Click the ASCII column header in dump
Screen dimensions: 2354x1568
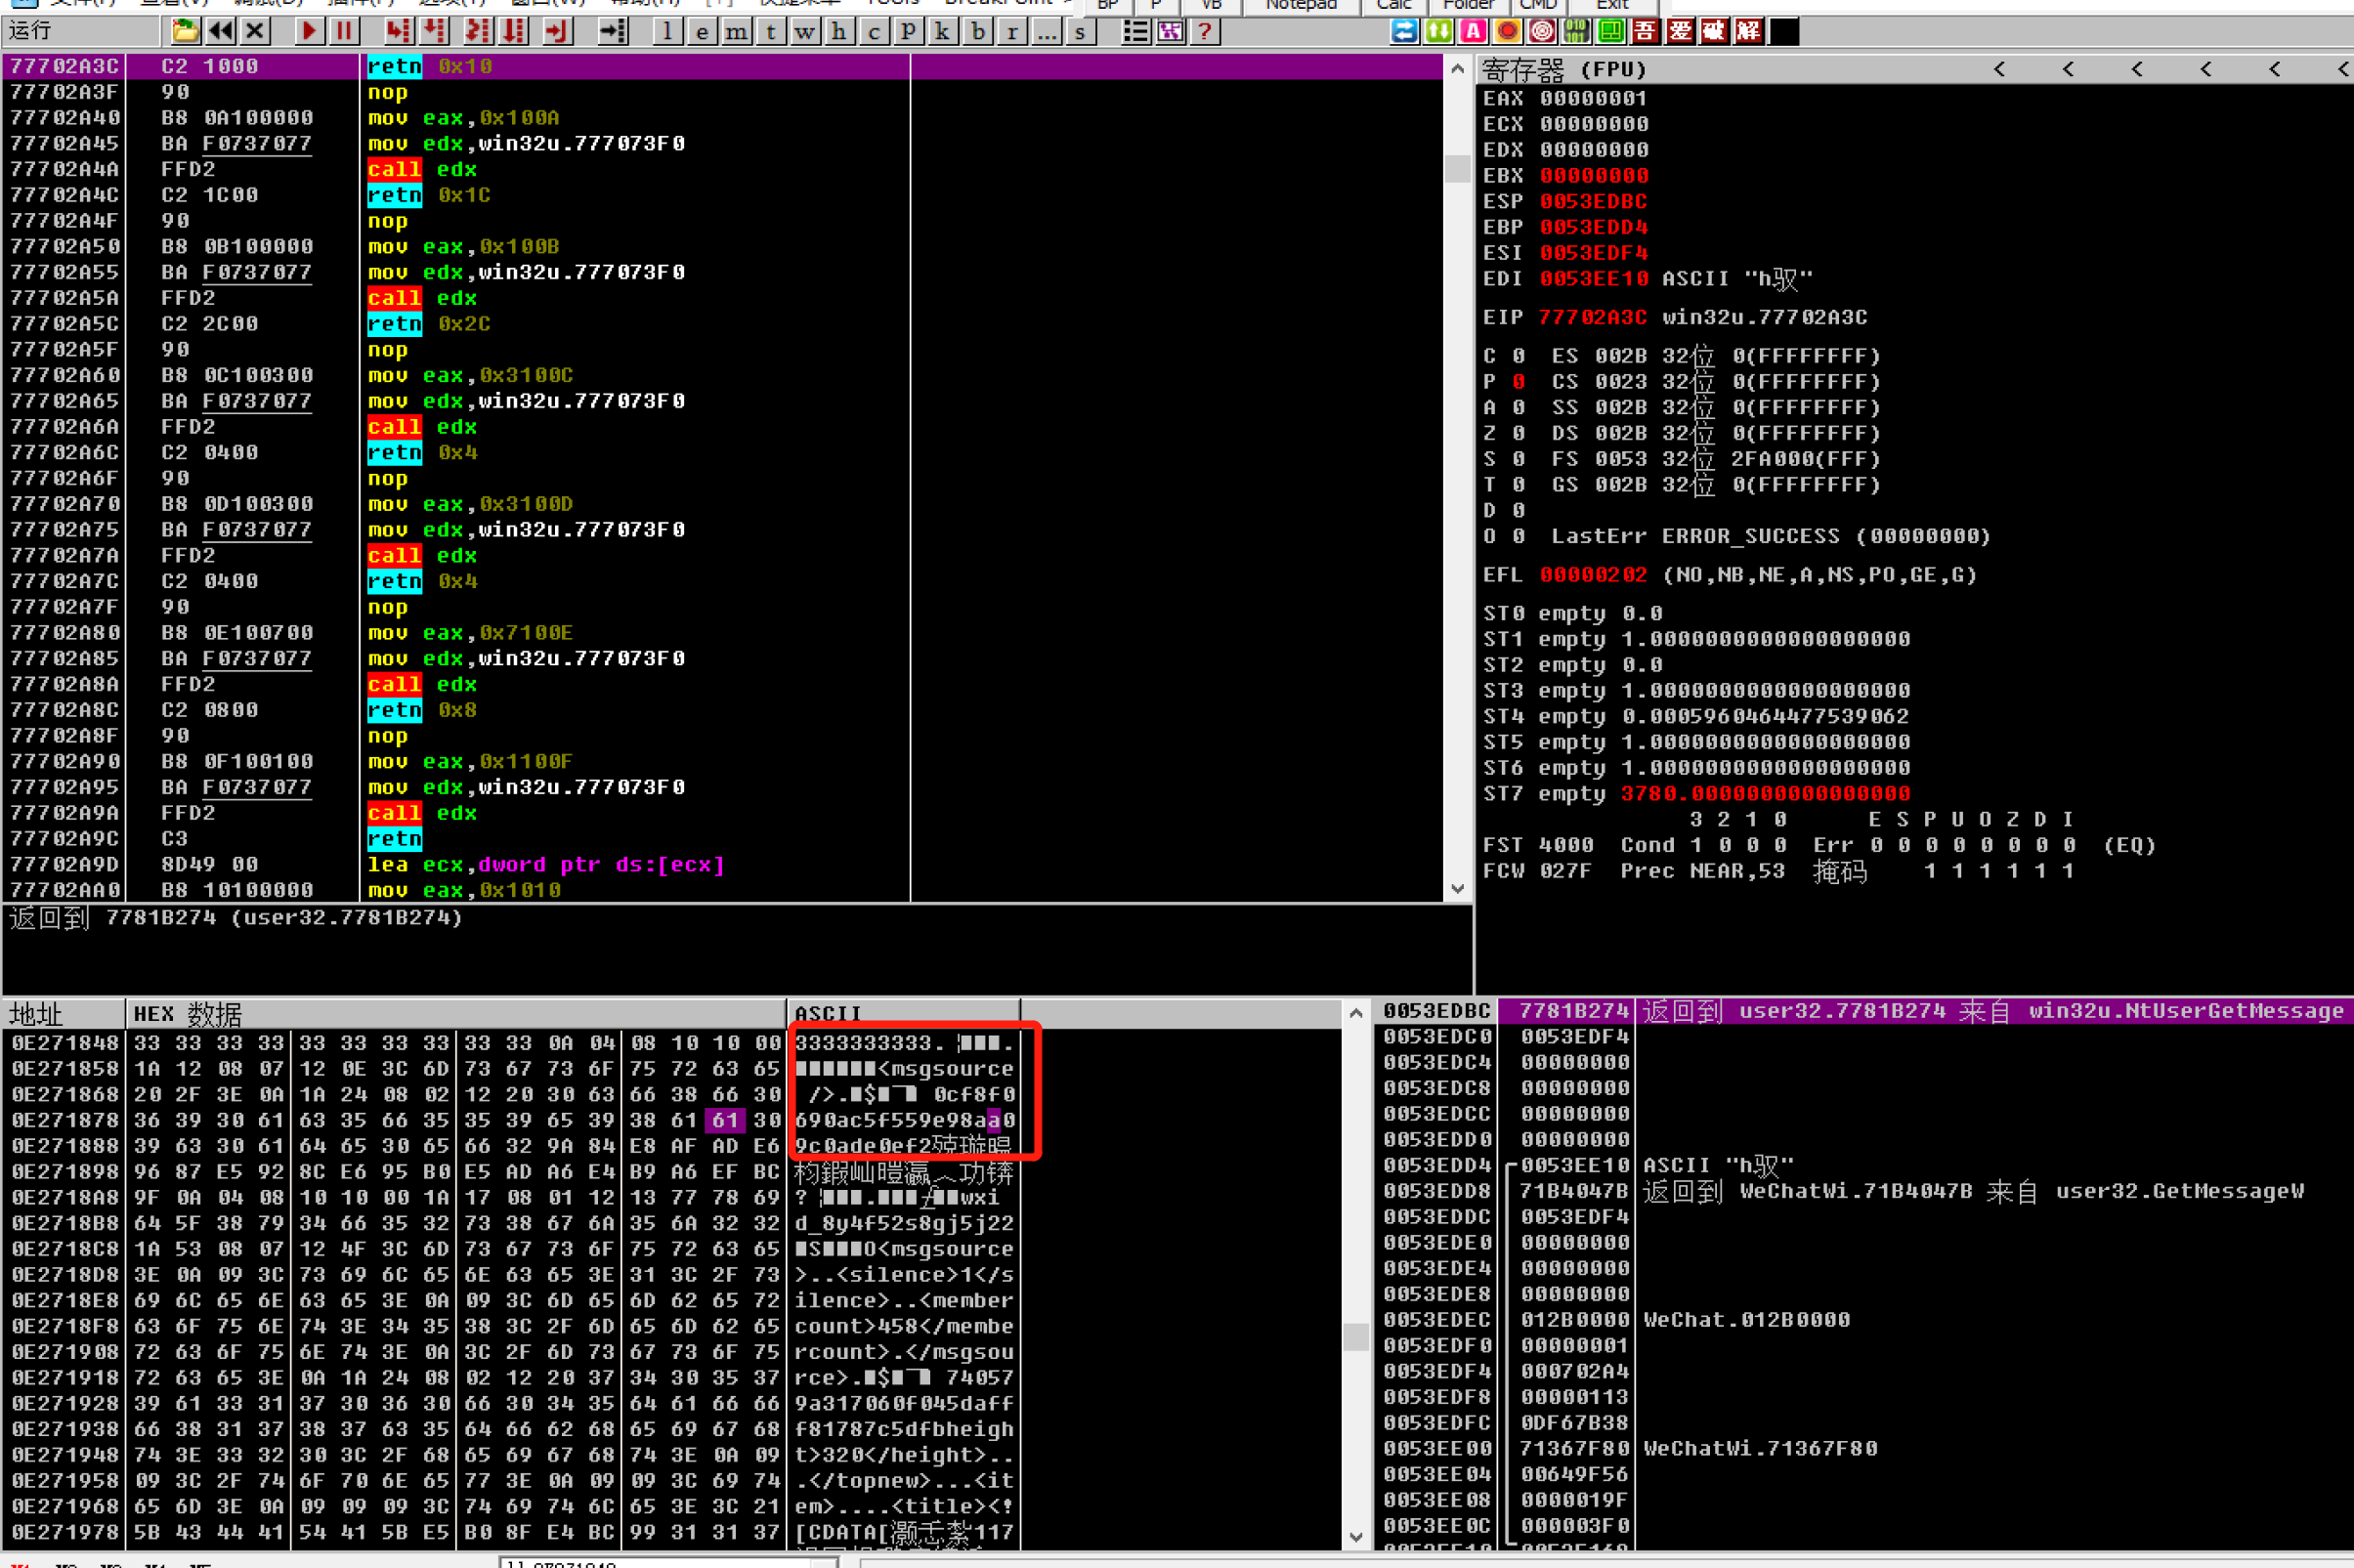[x=904, y=1014]
